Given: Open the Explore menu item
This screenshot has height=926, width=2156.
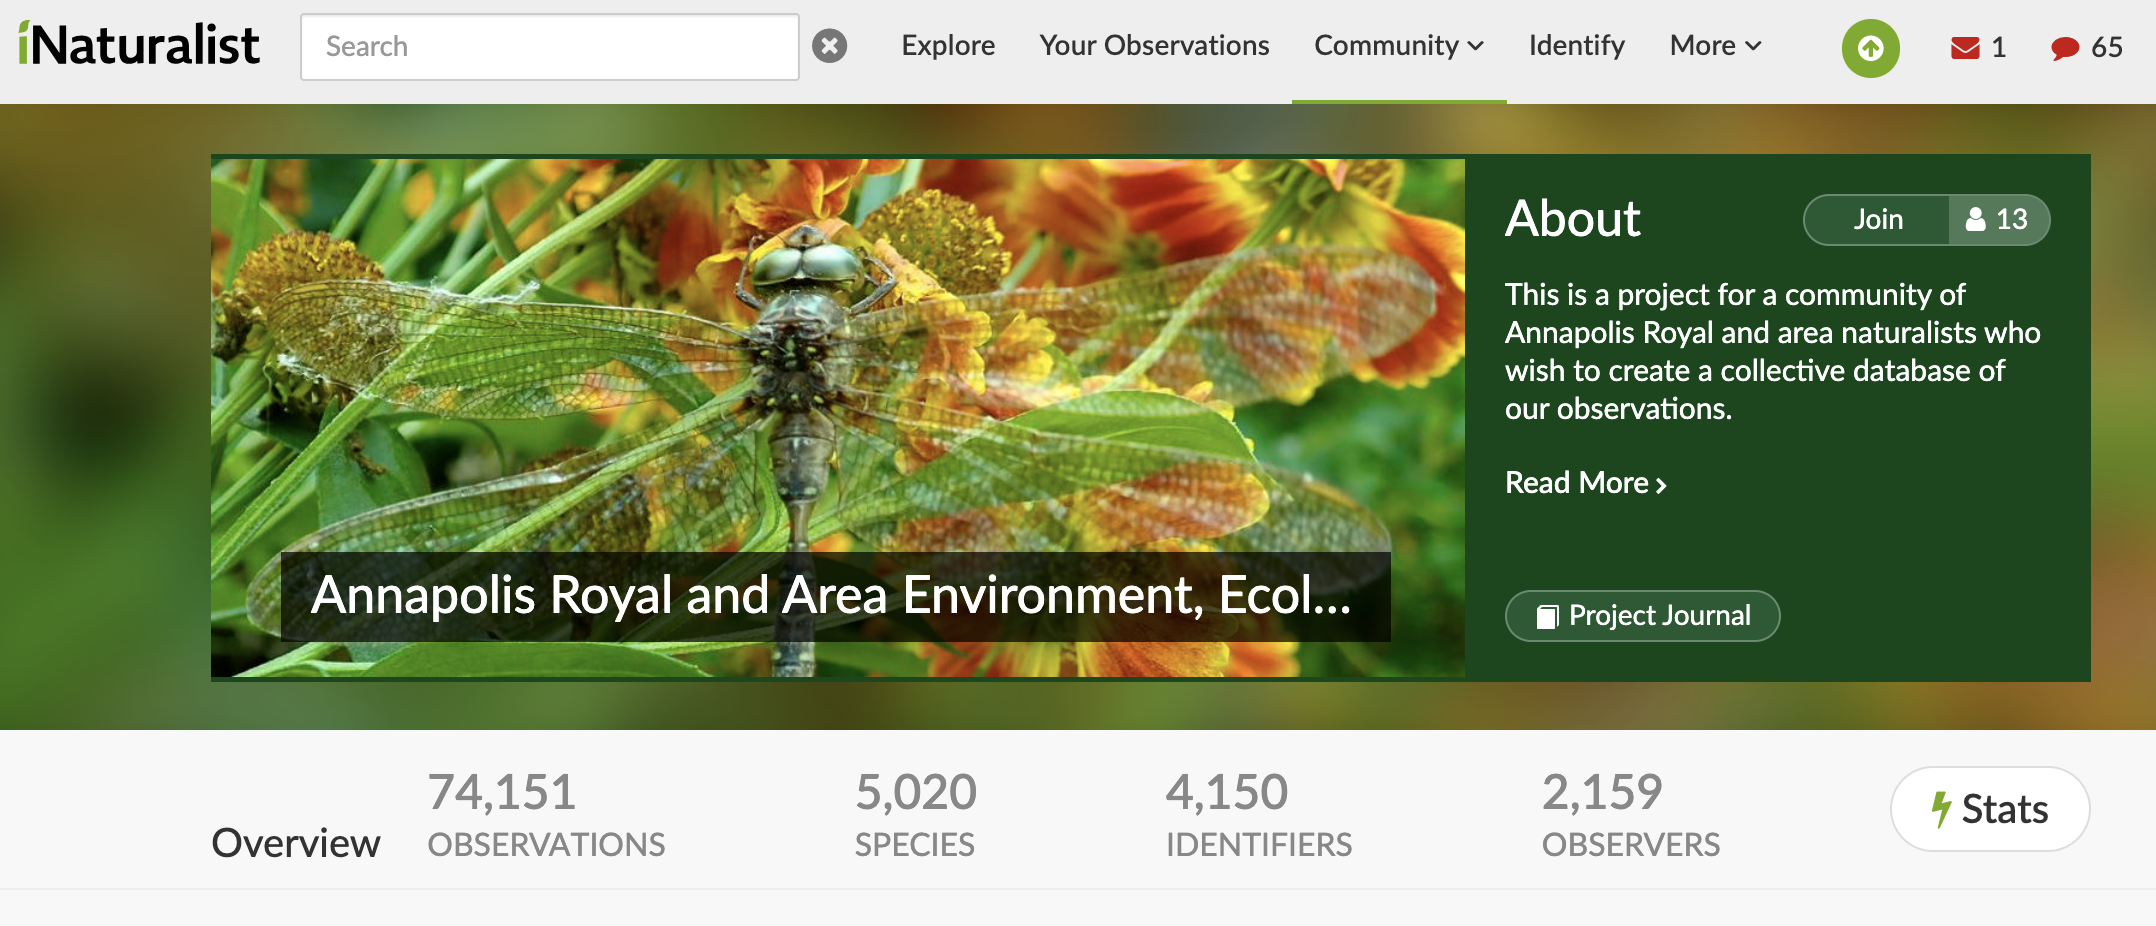Looking at the screenshot, I should (x=948, y=46).
